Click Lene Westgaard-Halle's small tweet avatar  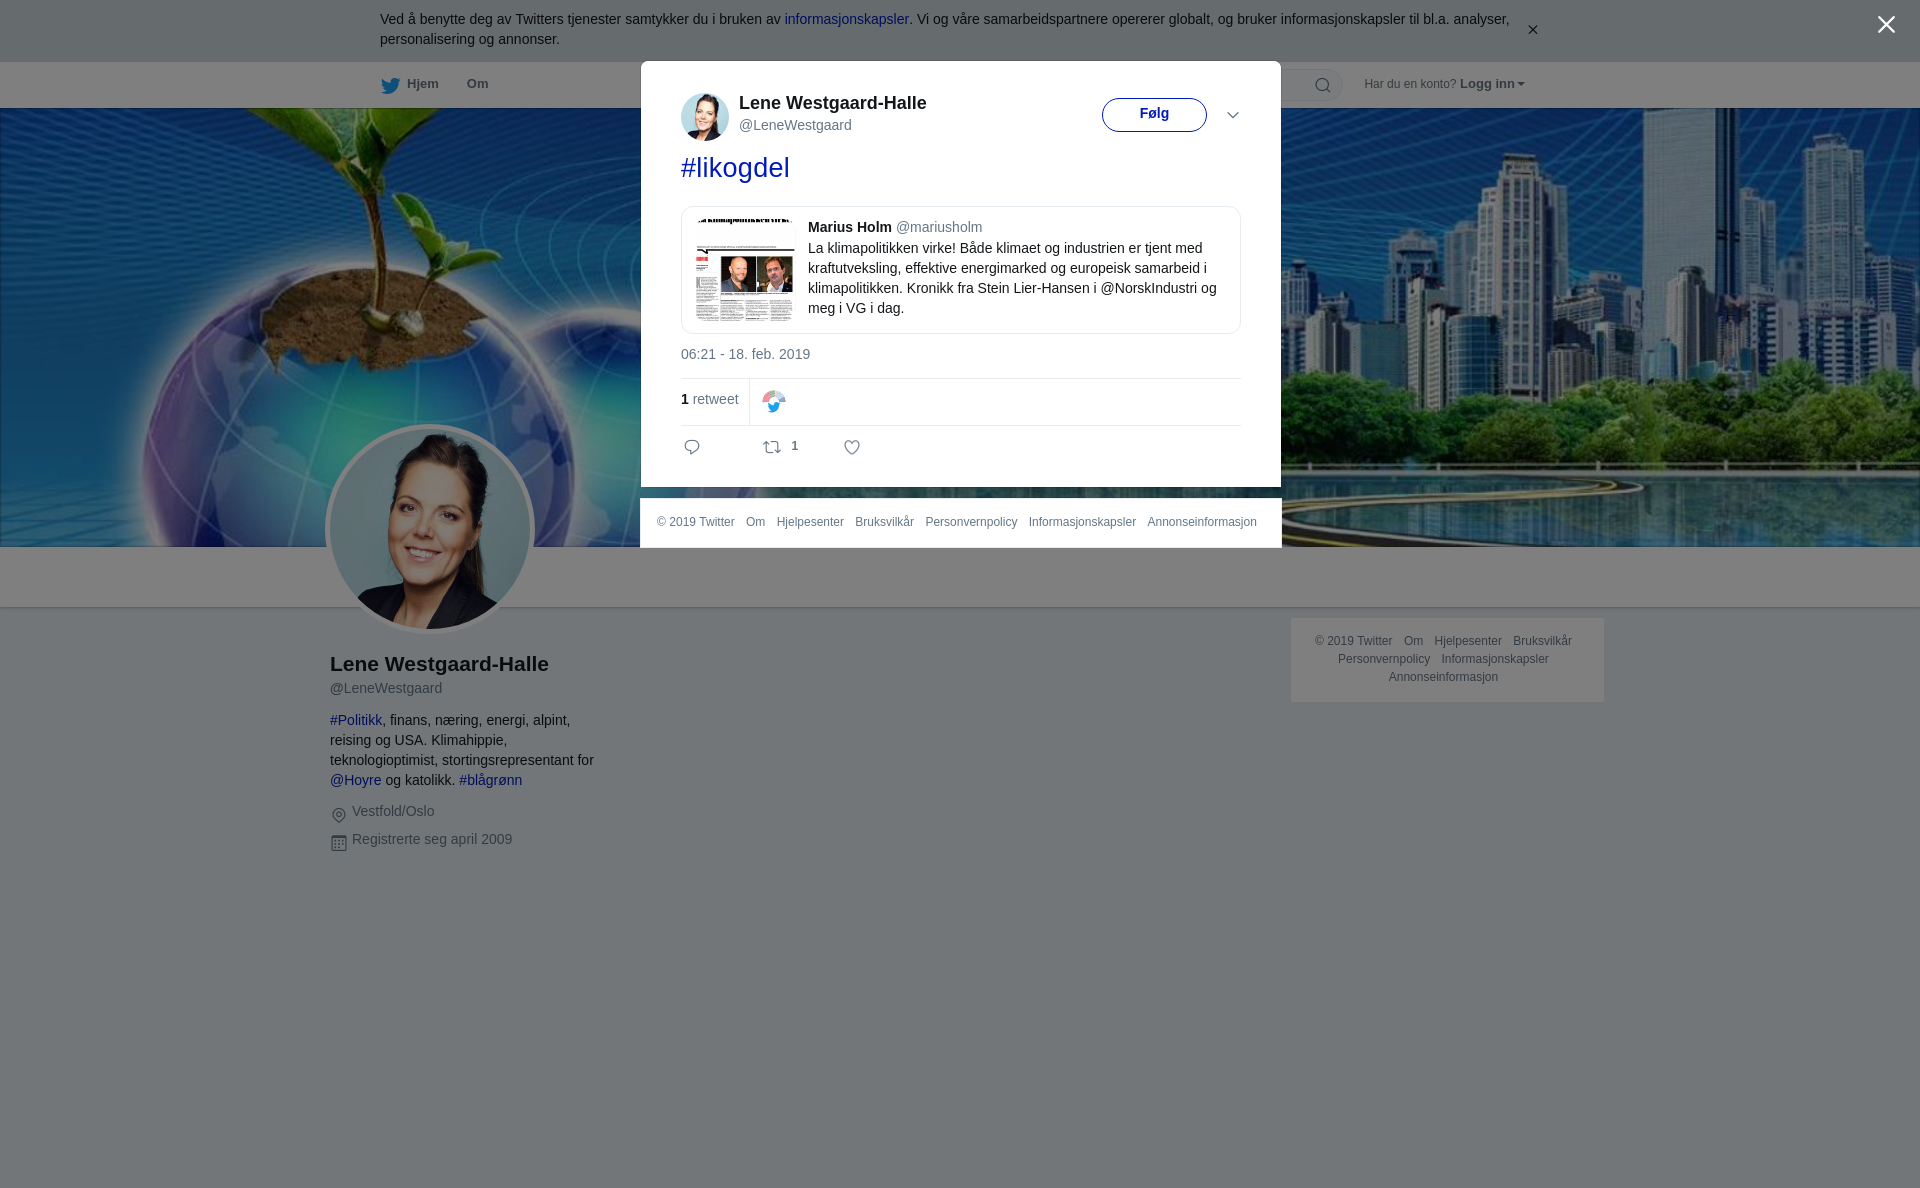click(705, 116)
